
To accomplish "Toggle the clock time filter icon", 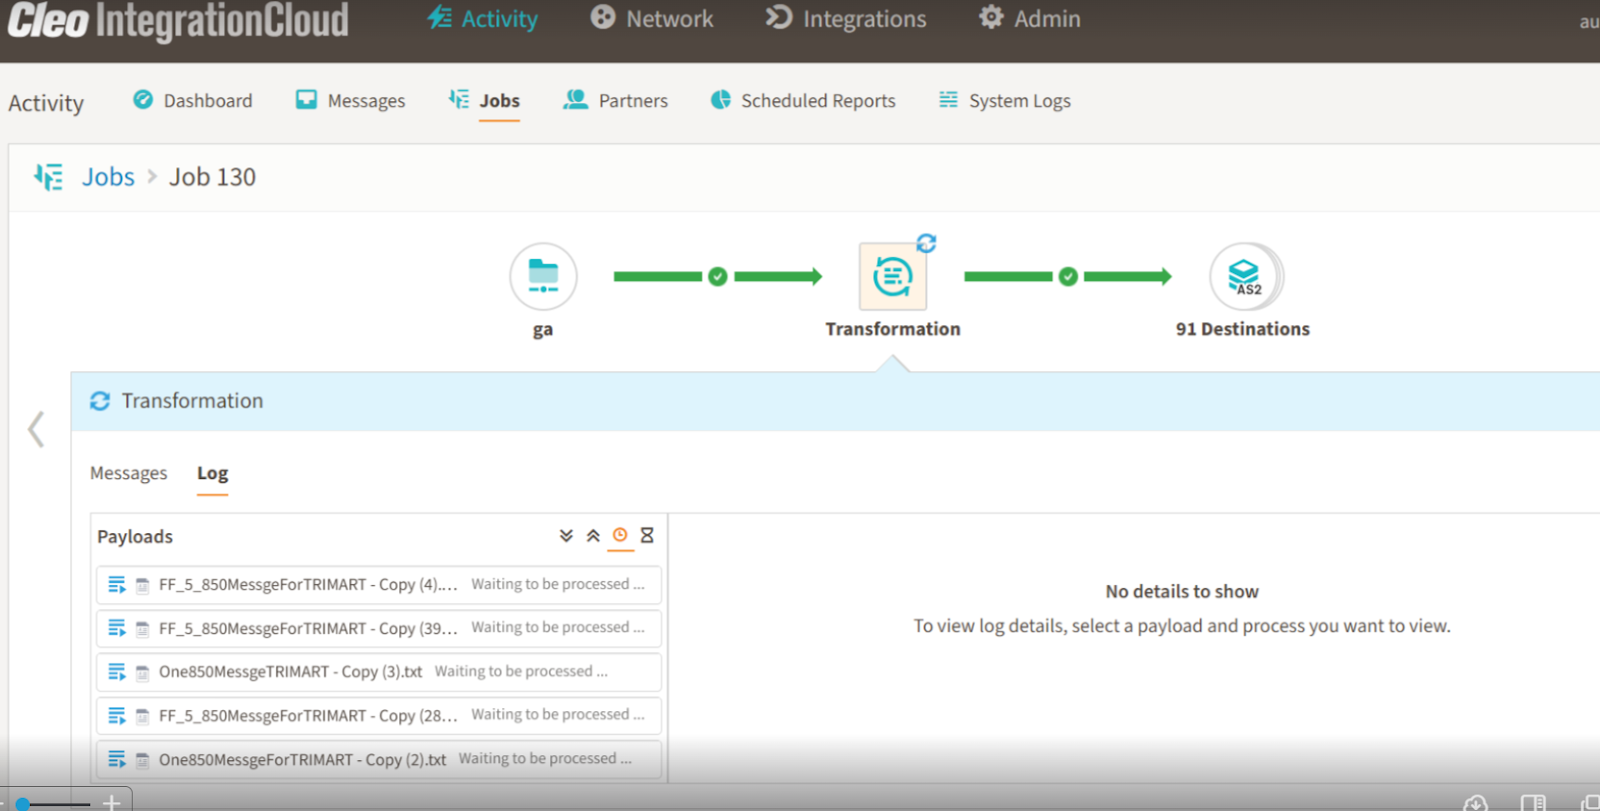I will pos(620,536).
